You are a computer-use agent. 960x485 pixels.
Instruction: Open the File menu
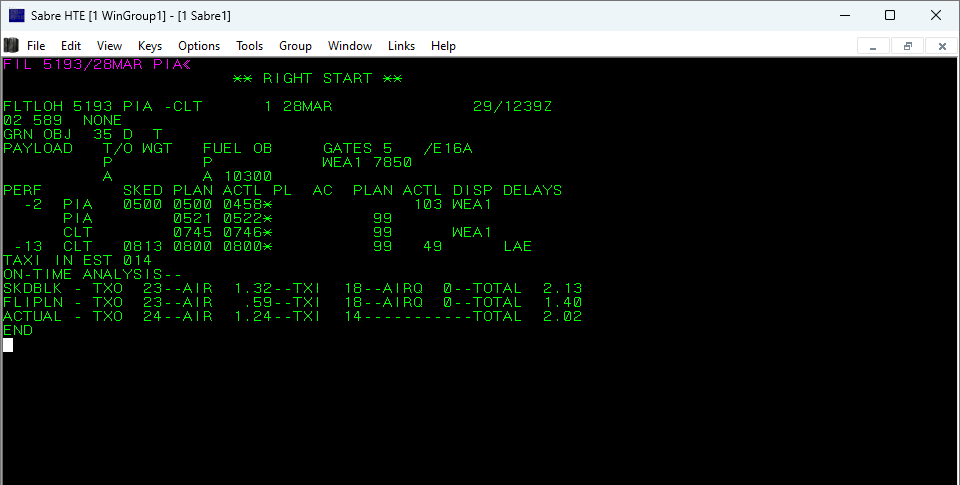pos(36,46)
